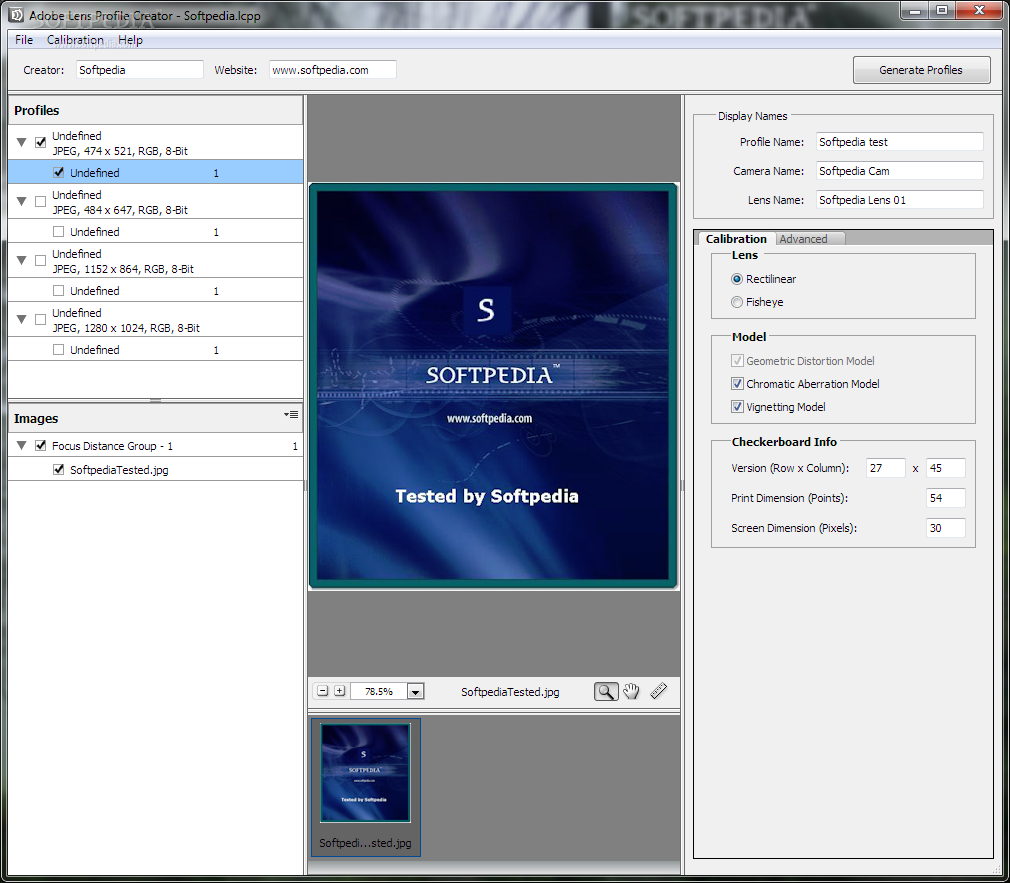Collapse the 484 x 647 profile group
The image size is (1010, 883).
21,202
